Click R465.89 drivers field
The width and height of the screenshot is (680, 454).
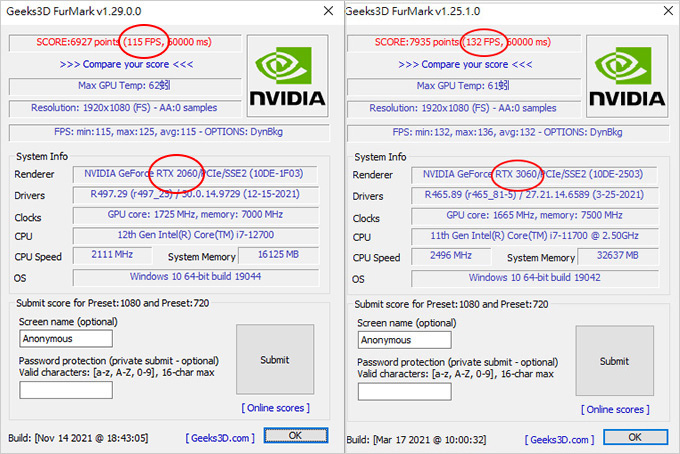point(534,195)
